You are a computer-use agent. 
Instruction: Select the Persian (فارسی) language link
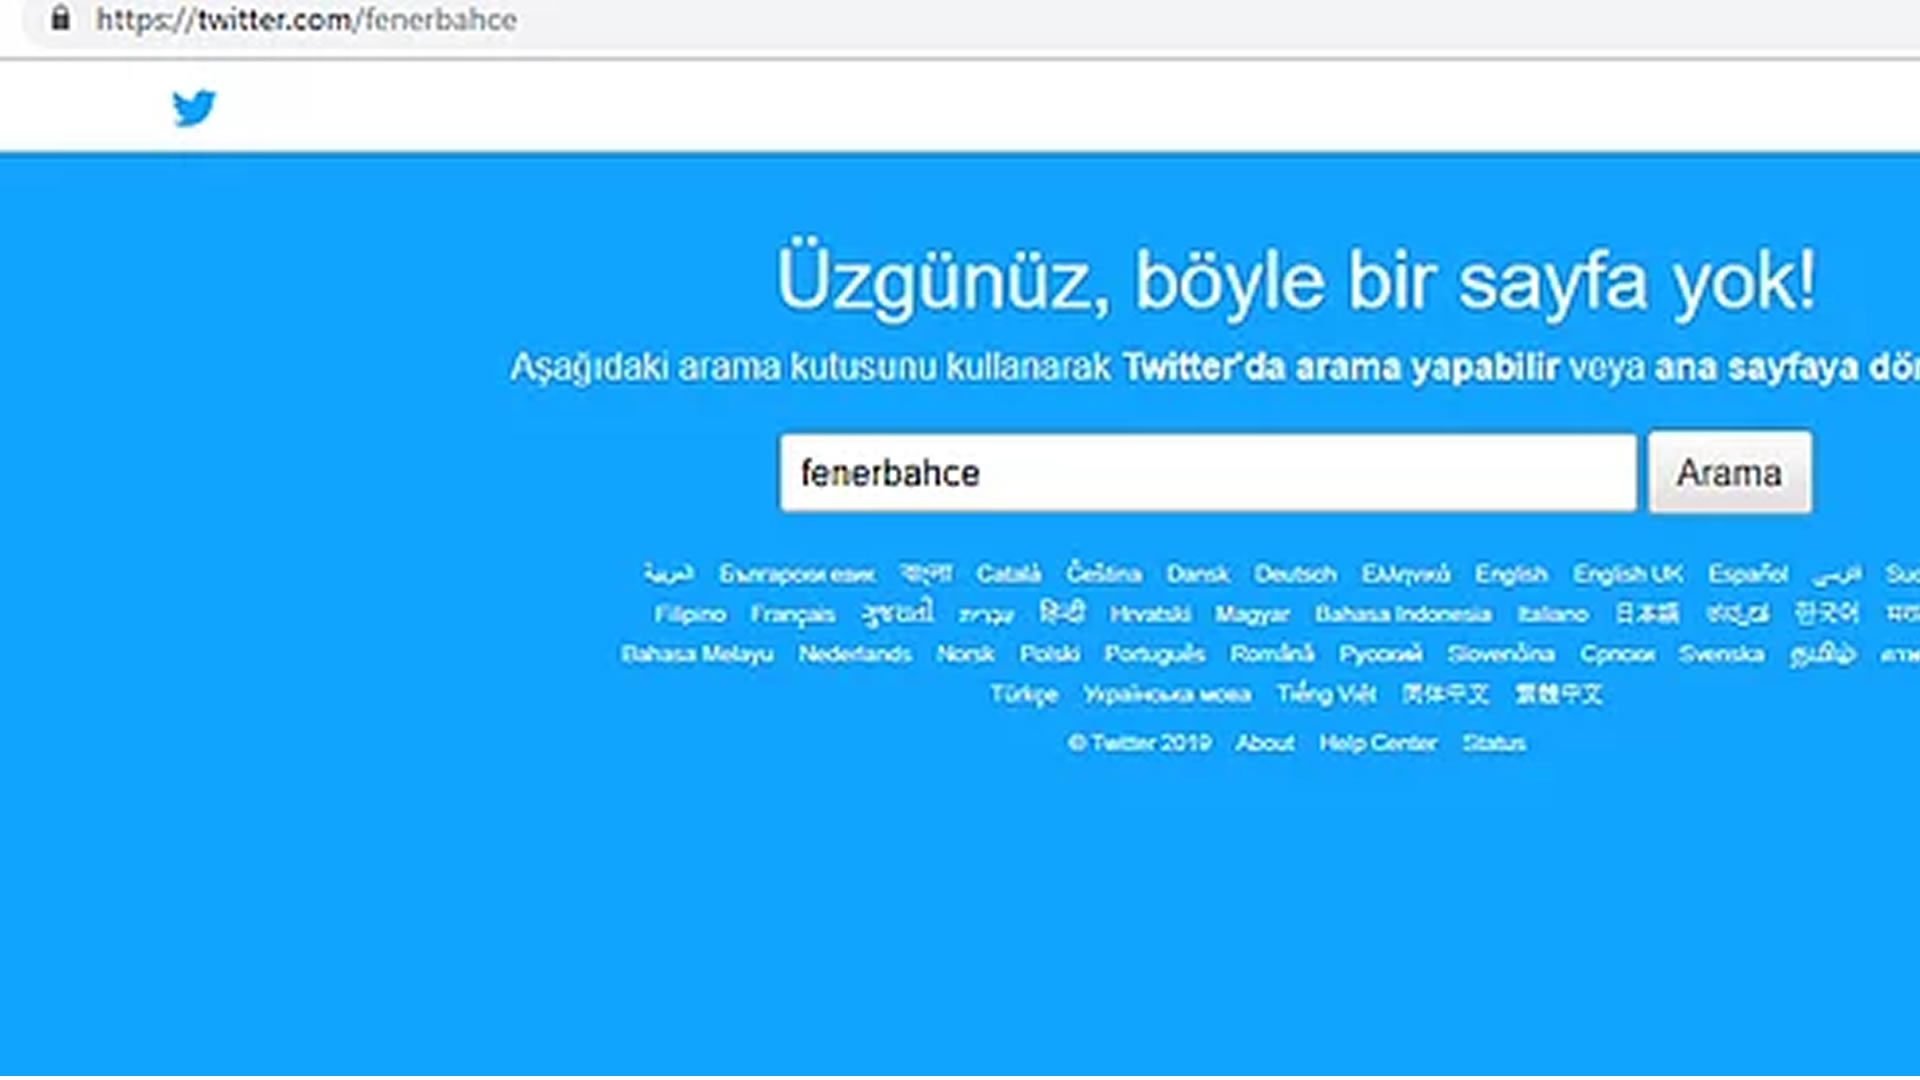click(x=1837, y=574)
